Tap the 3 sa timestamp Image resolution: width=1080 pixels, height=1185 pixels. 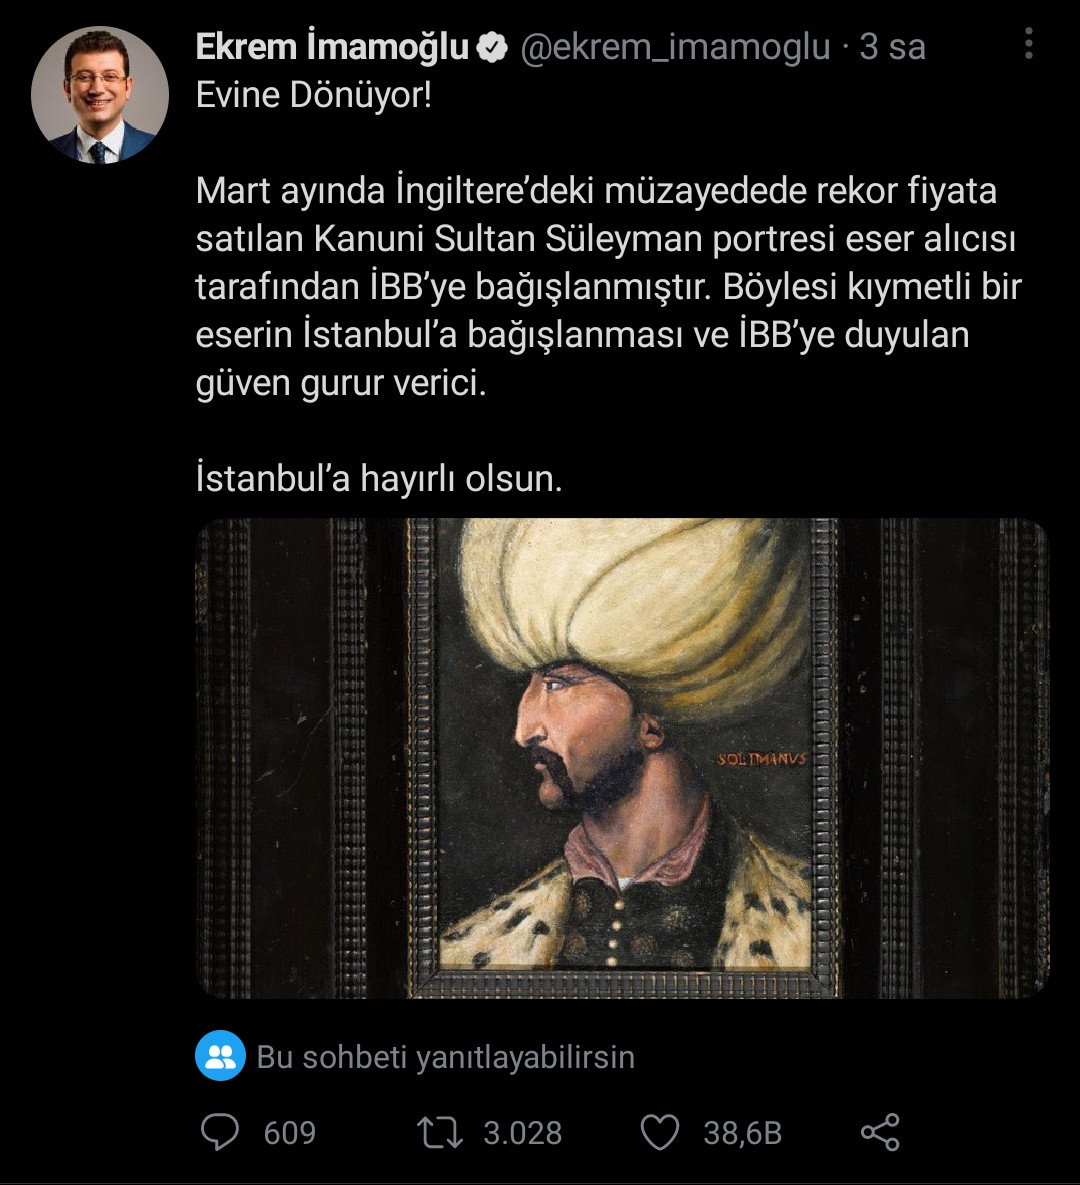click(892, 45)
